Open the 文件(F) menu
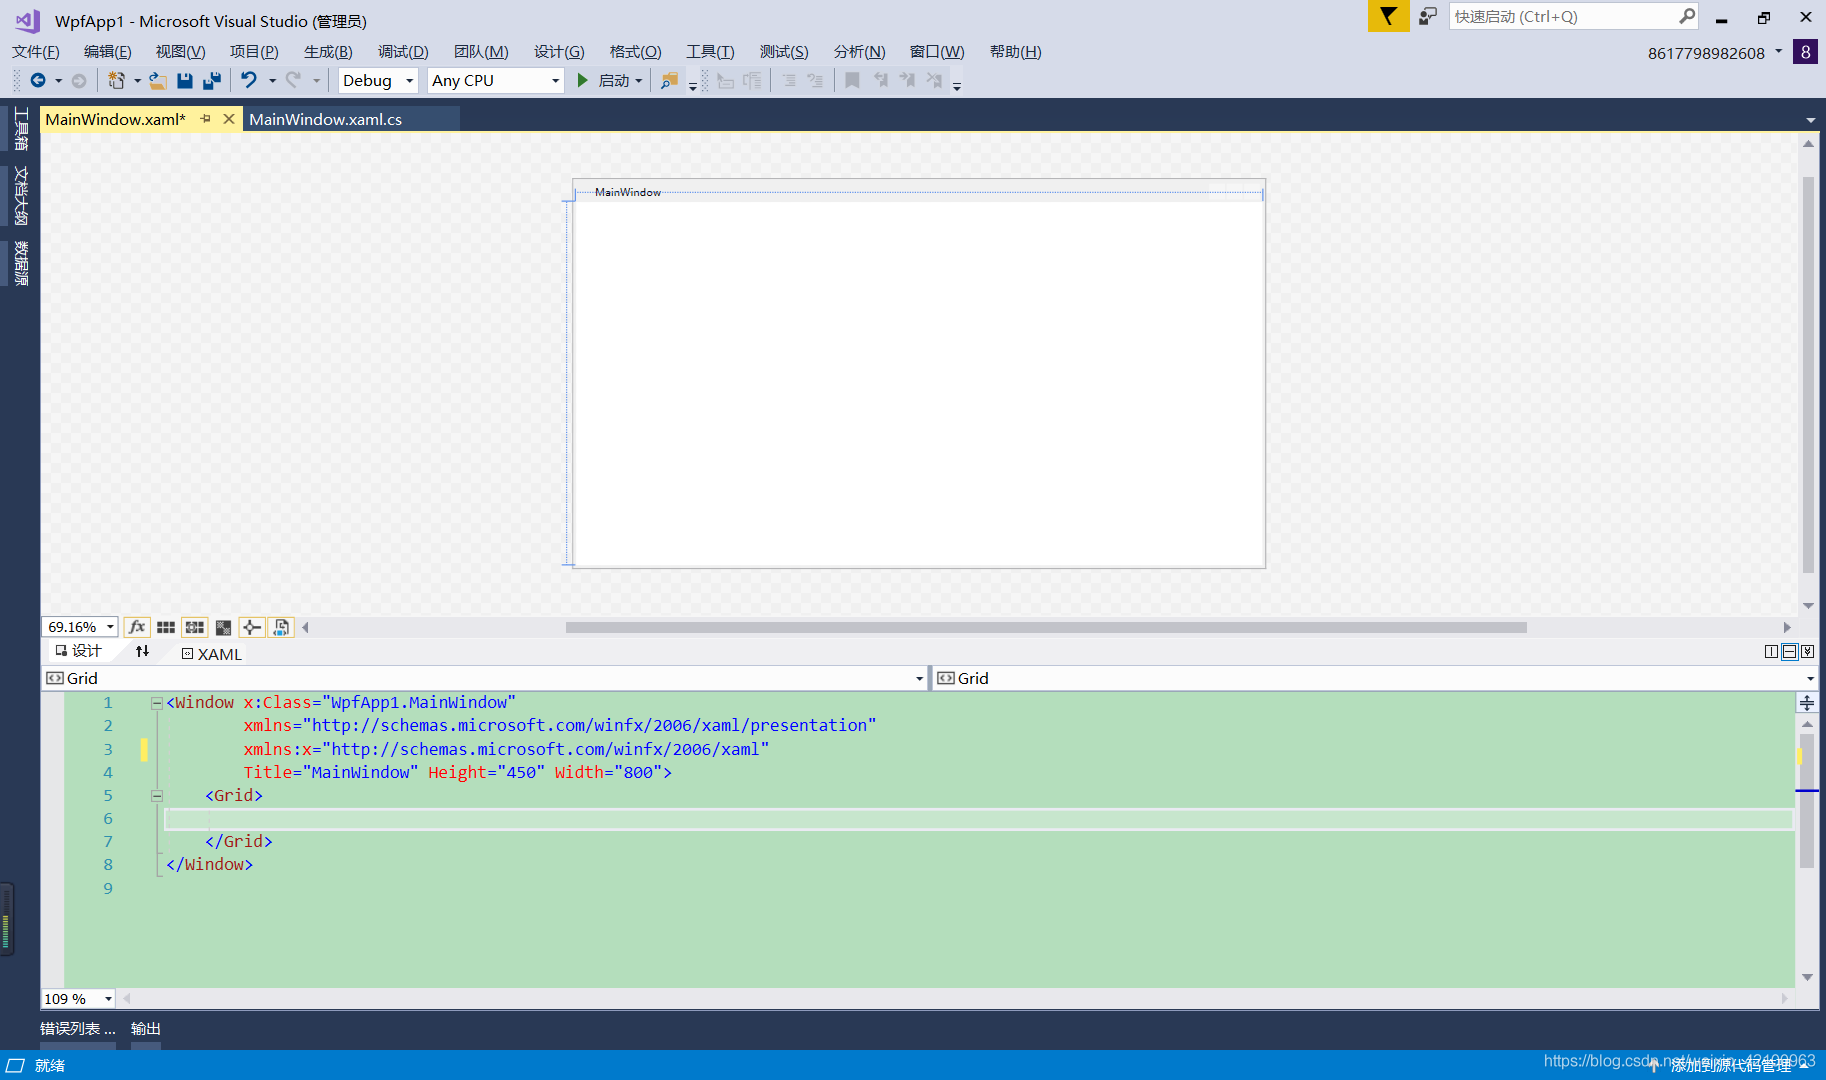 pos(36,52)
